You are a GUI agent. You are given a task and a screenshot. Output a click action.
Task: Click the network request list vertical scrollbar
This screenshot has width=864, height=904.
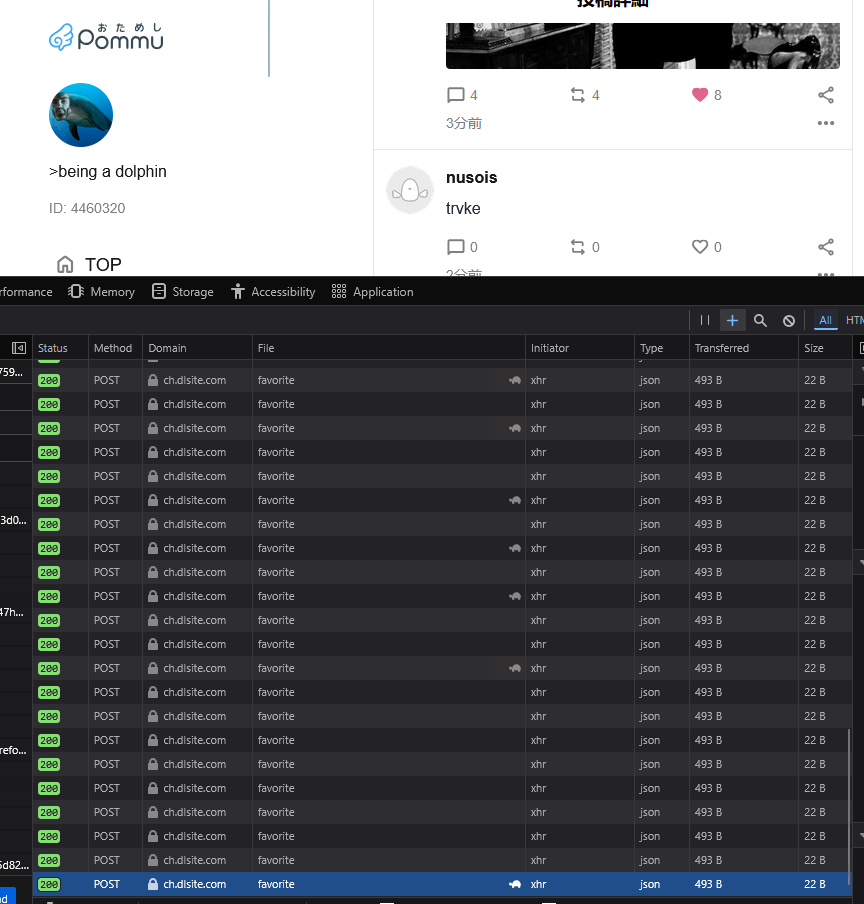(849, 800)
